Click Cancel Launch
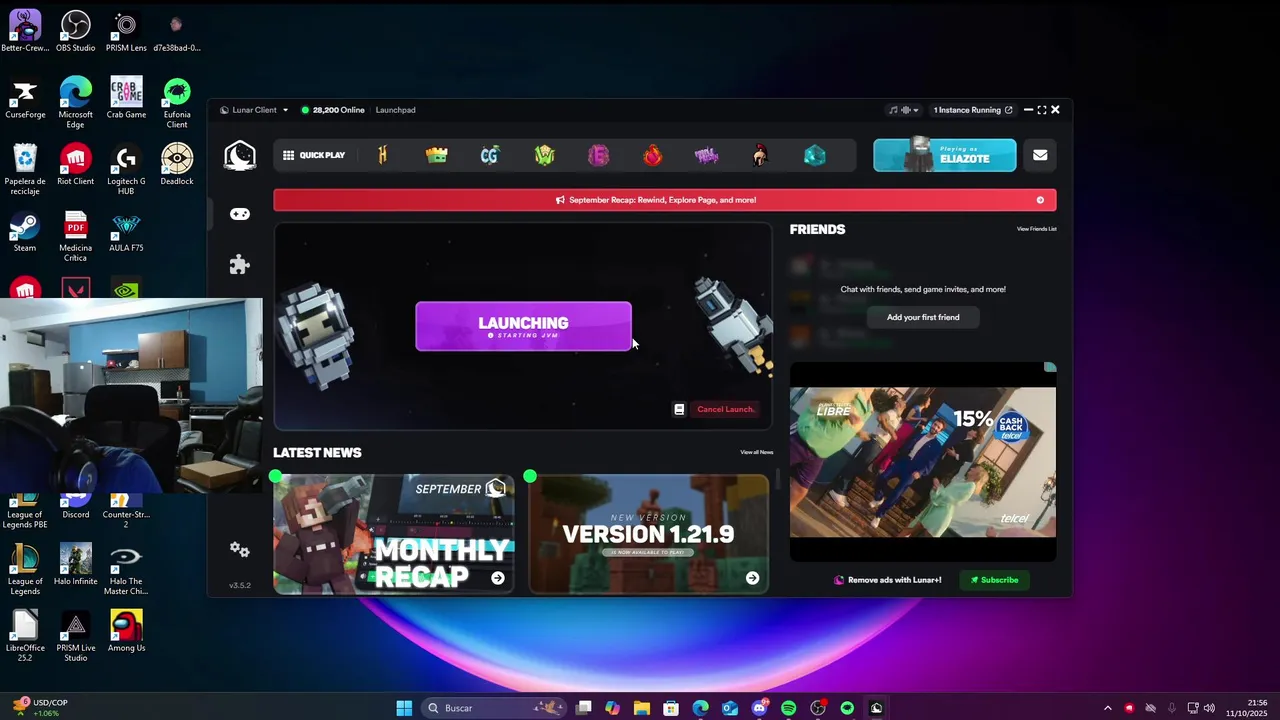 click(725, 409)
